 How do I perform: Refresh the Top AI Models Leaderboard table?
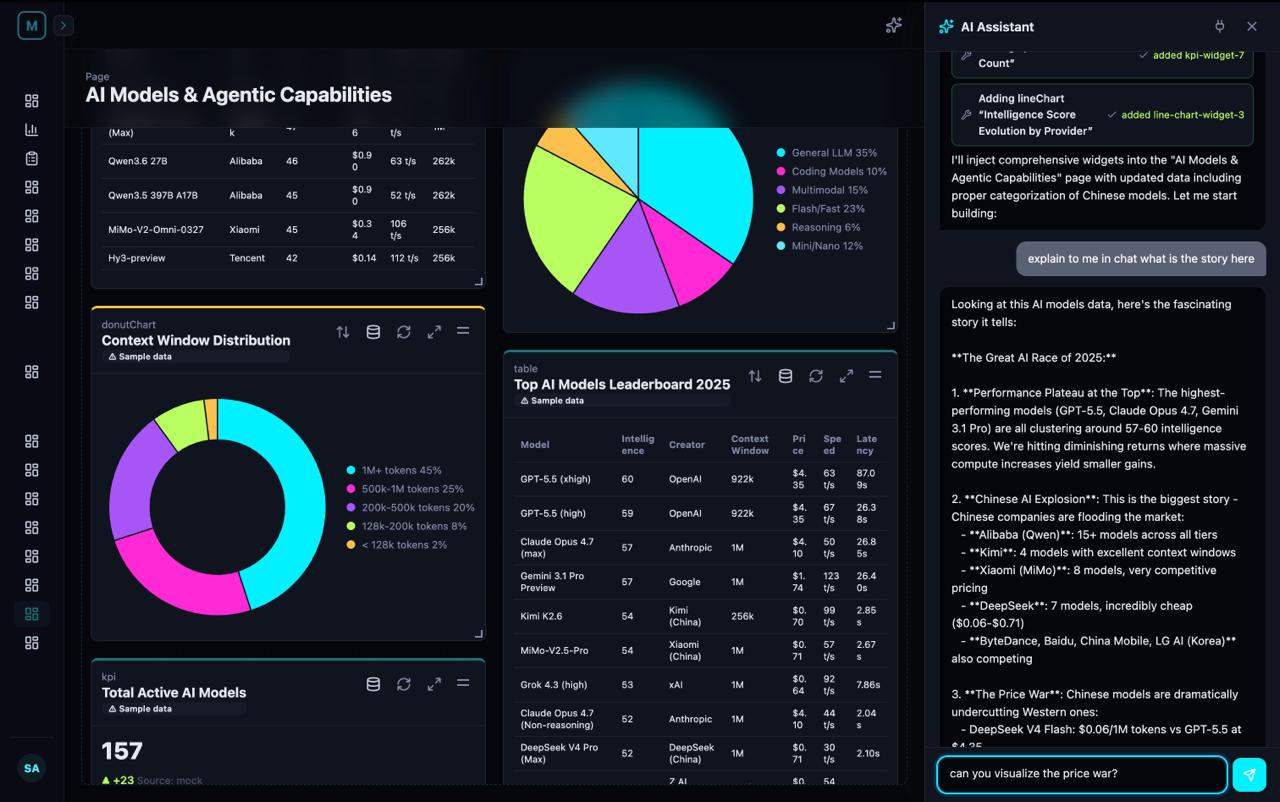816,376
